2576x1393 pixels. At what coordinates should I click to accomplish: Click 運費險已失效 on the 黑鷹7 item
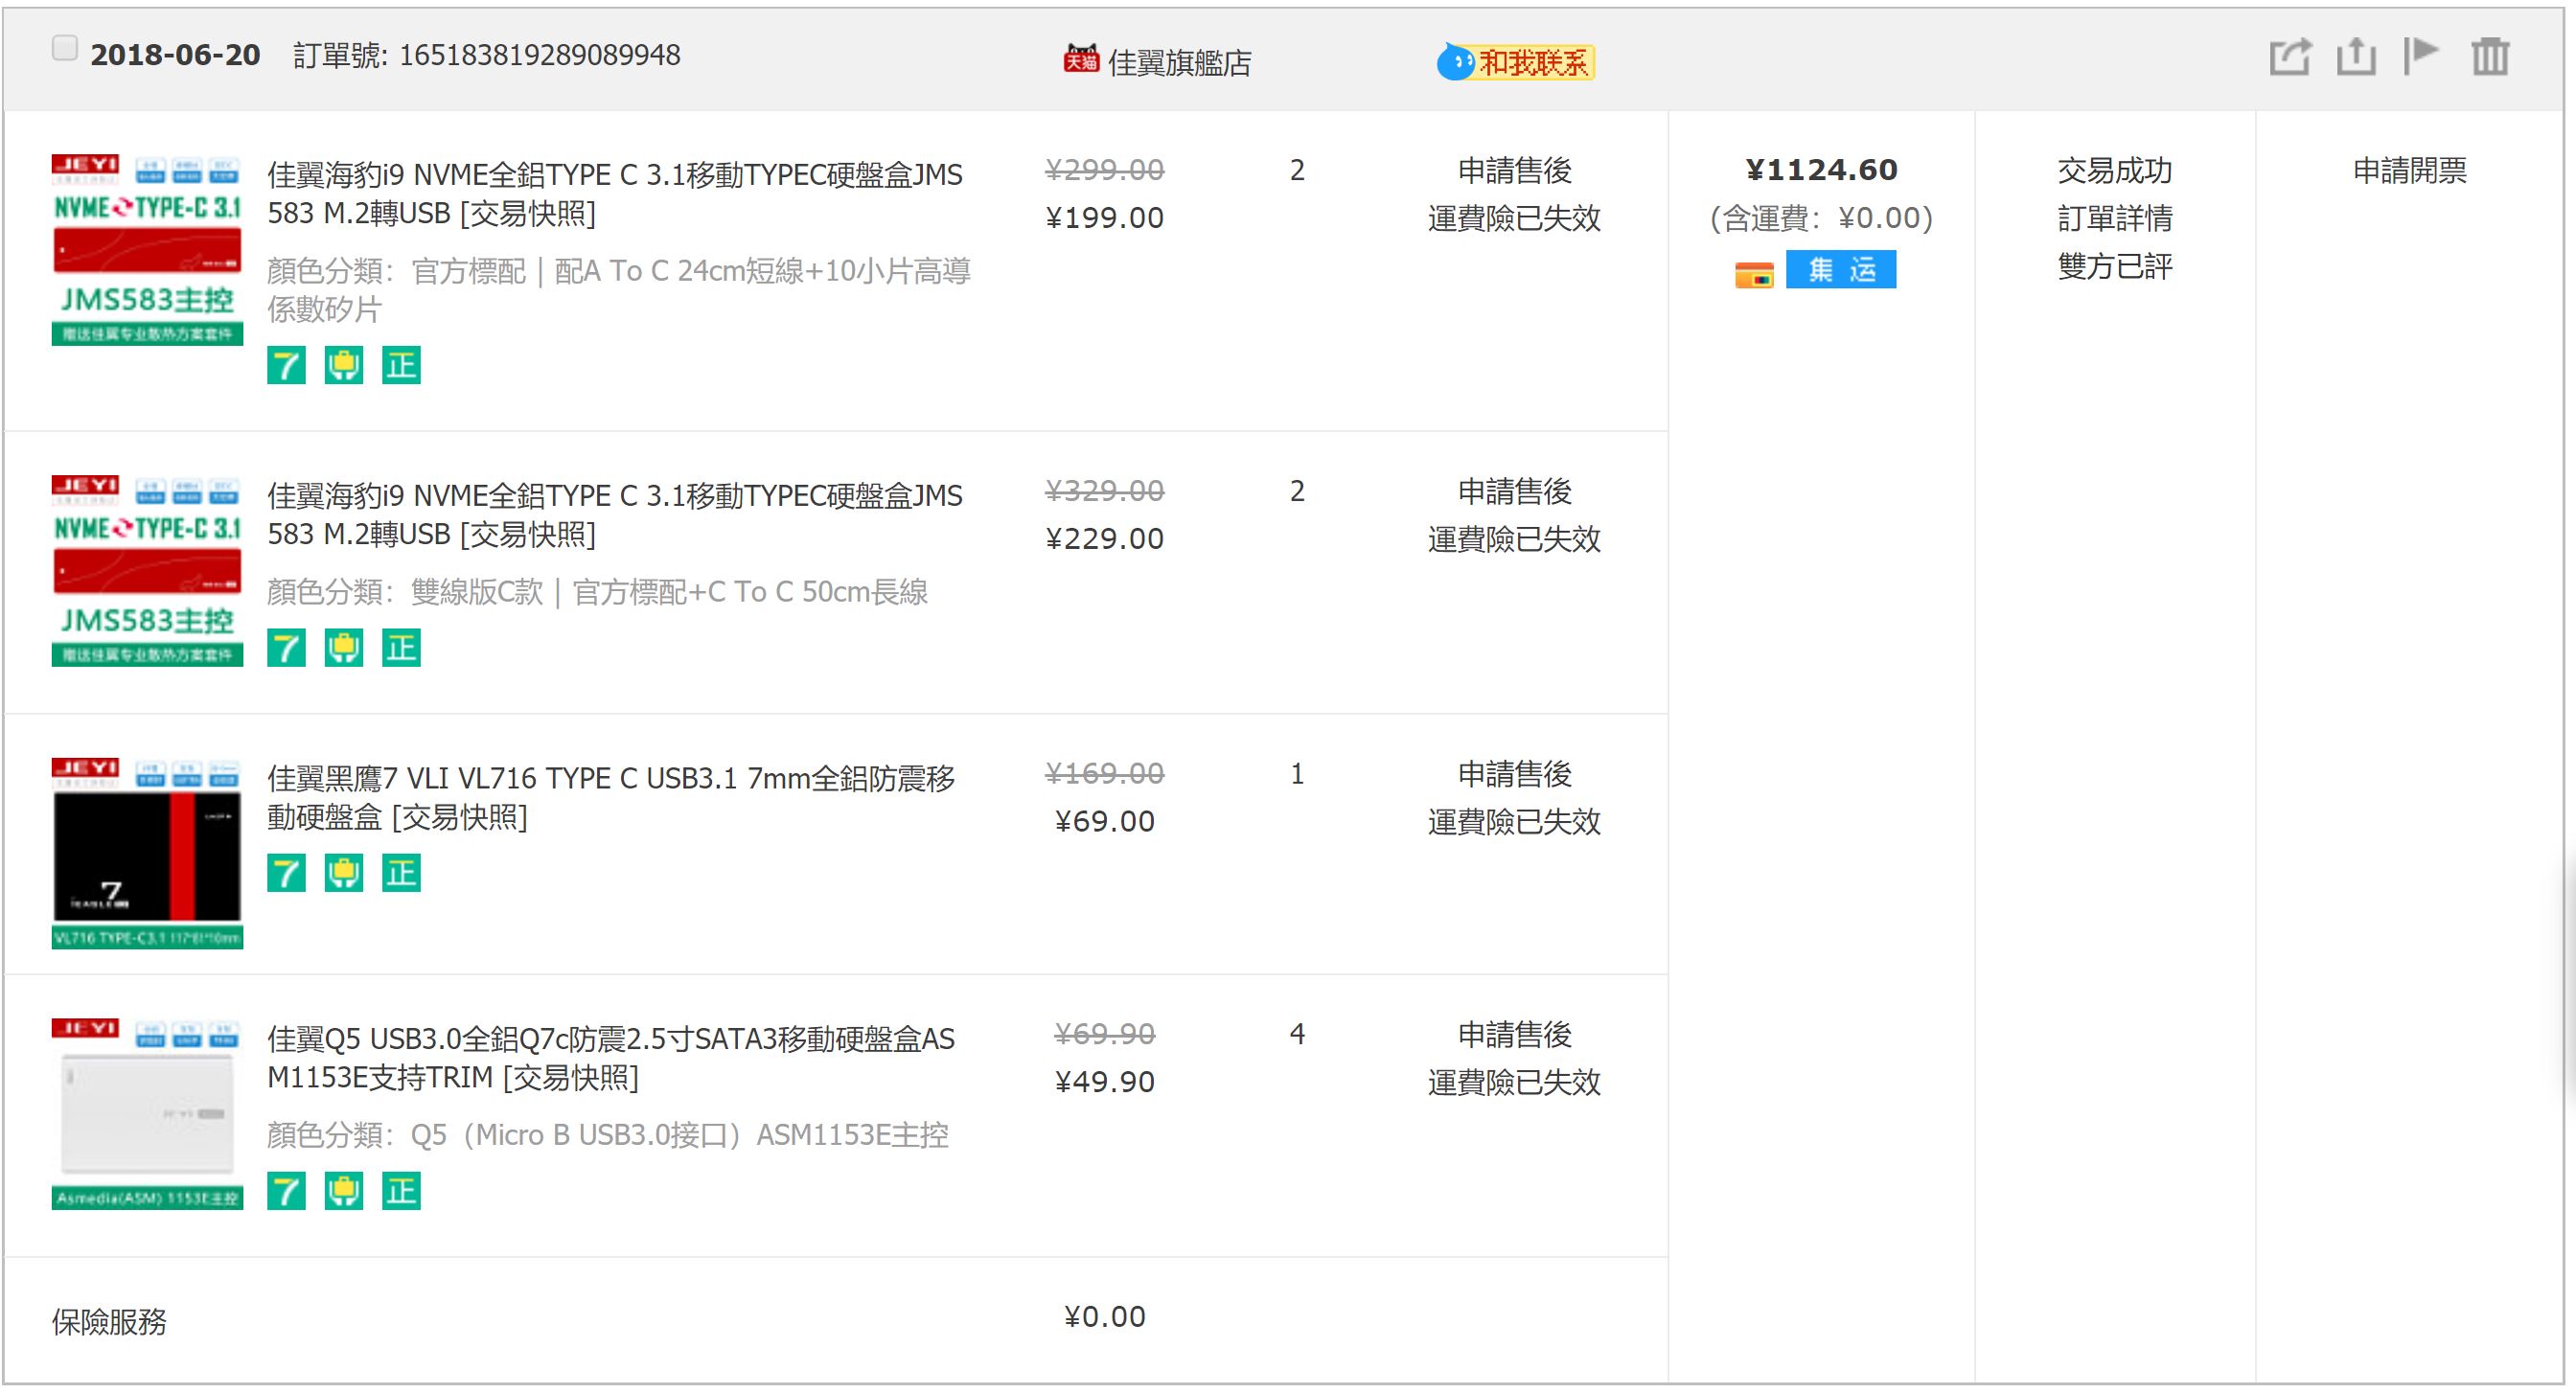pos(1514,822)
